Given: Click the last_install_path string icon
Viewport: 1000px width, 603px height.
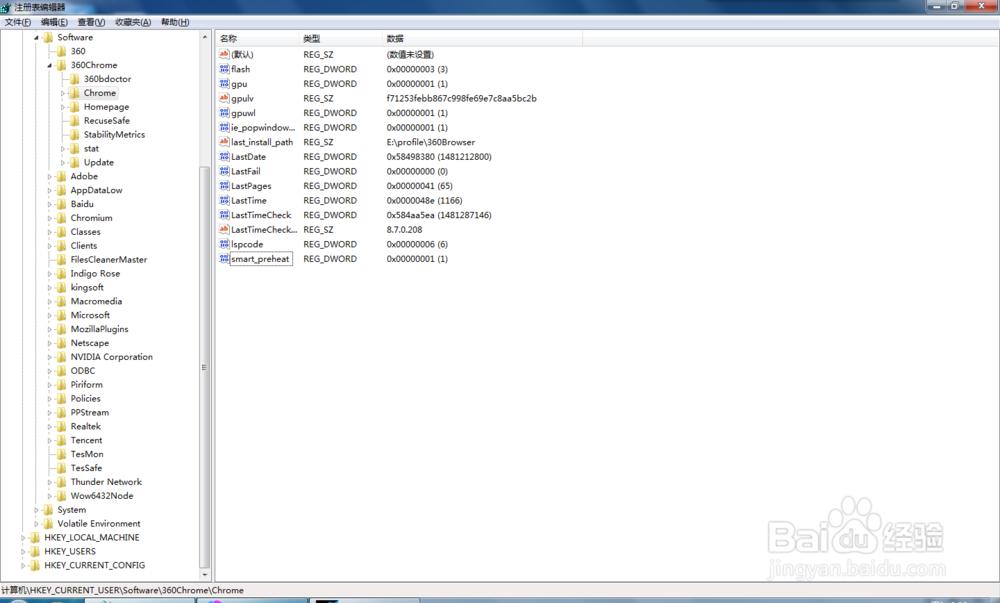Looking at the screenshot, I should click(224, 142).
